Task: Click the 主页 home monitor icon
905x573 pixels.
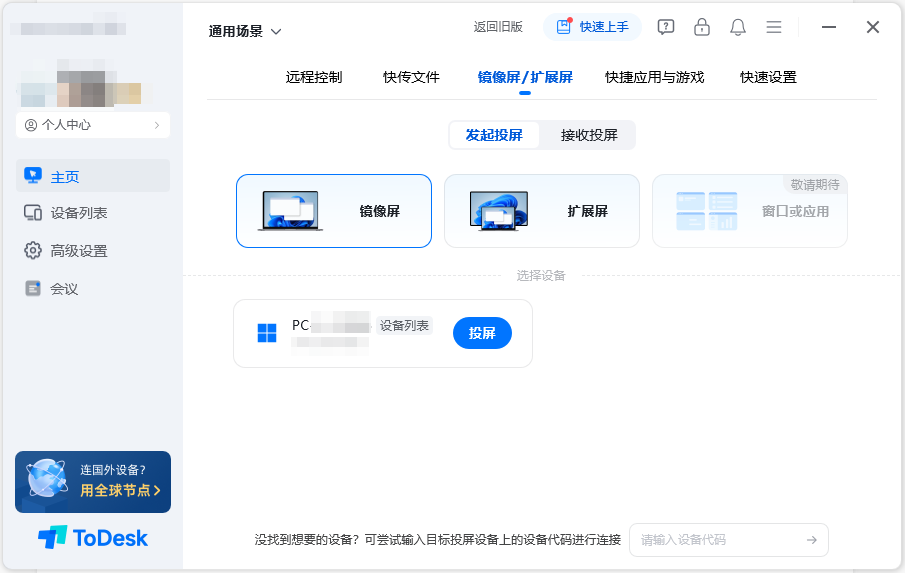Action: [x=33, y=175]
